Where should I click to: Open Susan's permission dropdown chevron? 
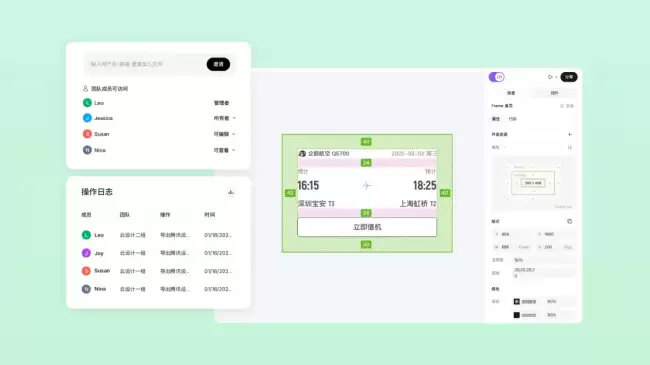point(234,134)
